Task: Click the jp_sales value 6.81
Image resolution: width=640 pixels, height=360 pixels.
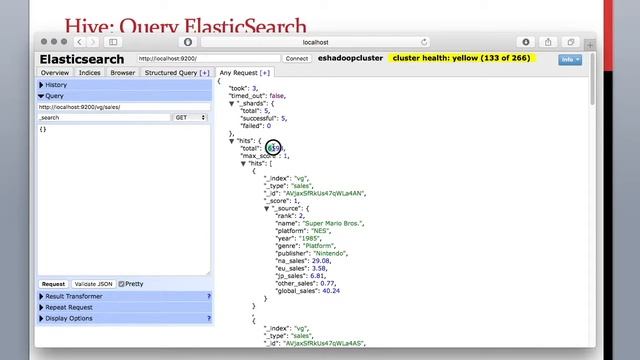Action: tap(317, 276)
